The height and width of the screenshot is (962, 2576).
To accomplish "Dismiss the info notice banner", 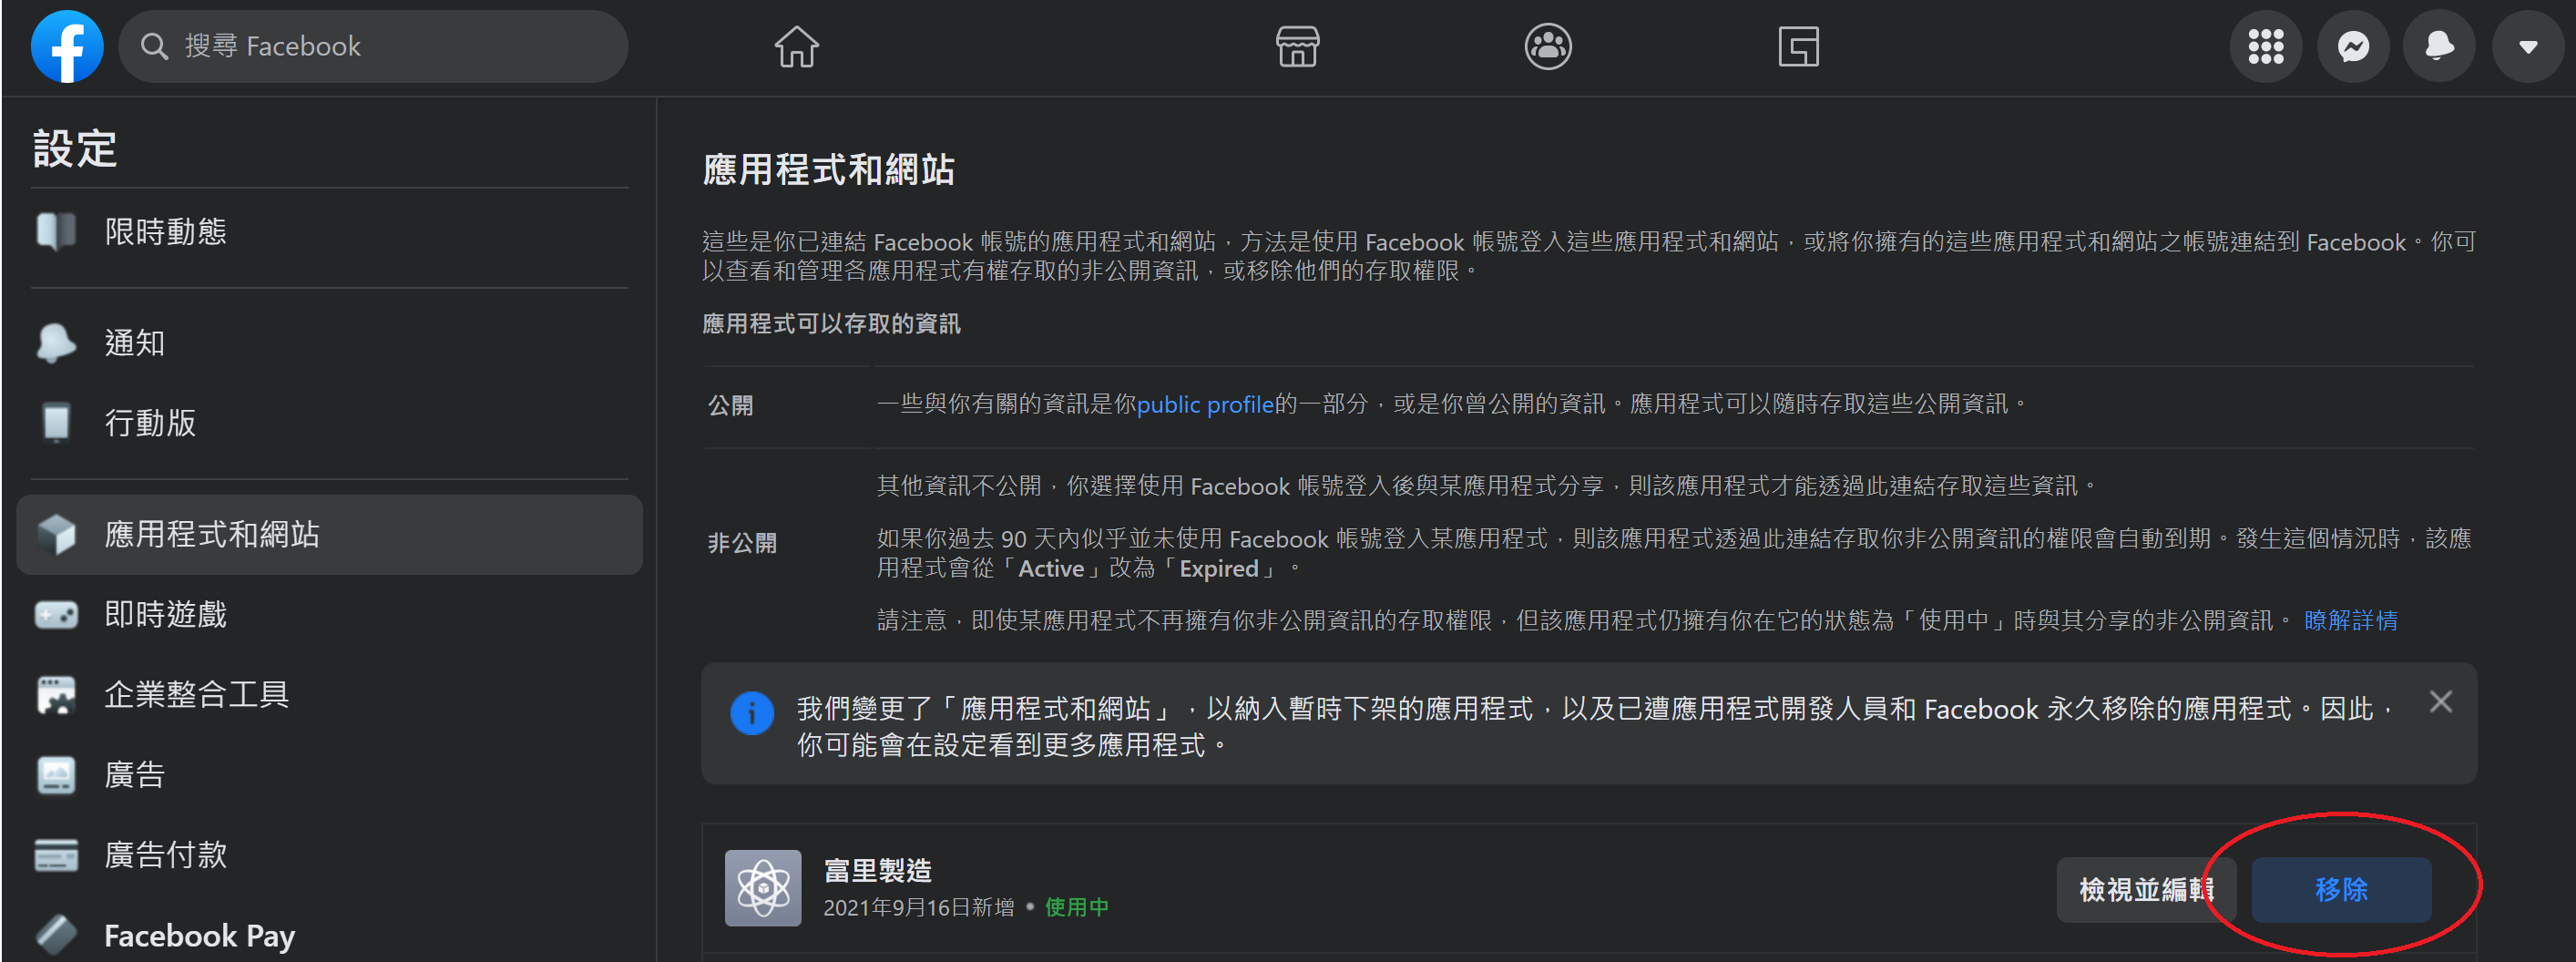I will click(x=2440, y=702).
